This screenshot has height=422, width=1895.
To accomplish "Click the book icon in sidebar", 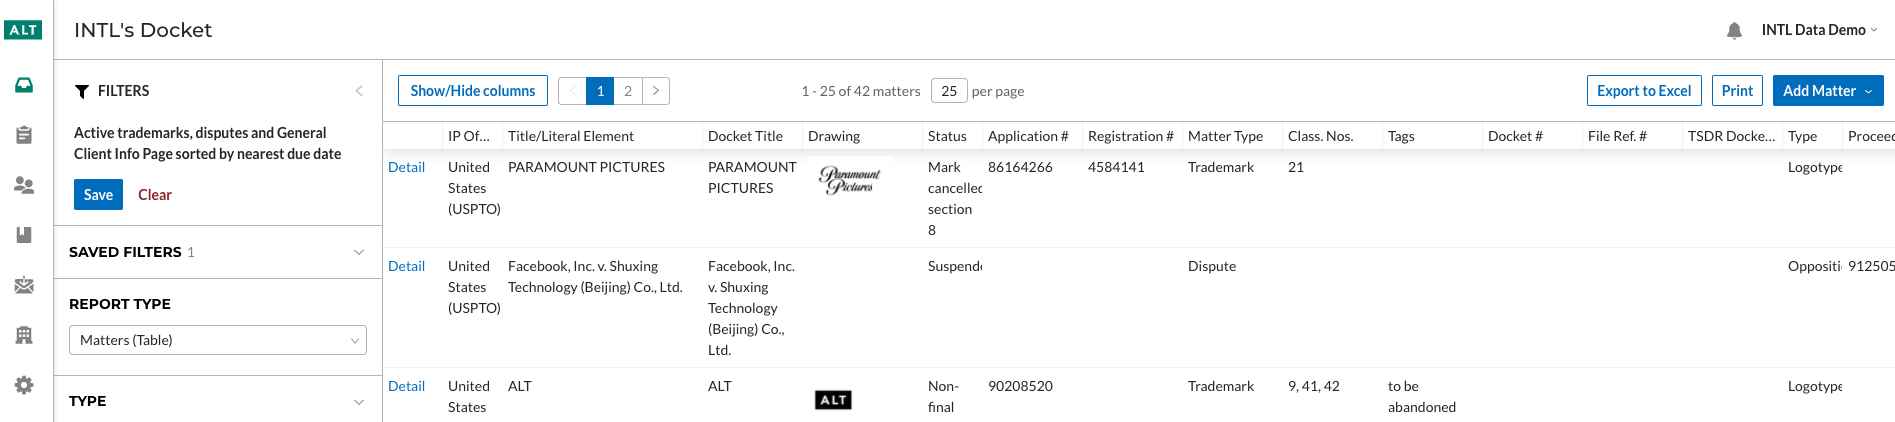I will click(24, 235).
